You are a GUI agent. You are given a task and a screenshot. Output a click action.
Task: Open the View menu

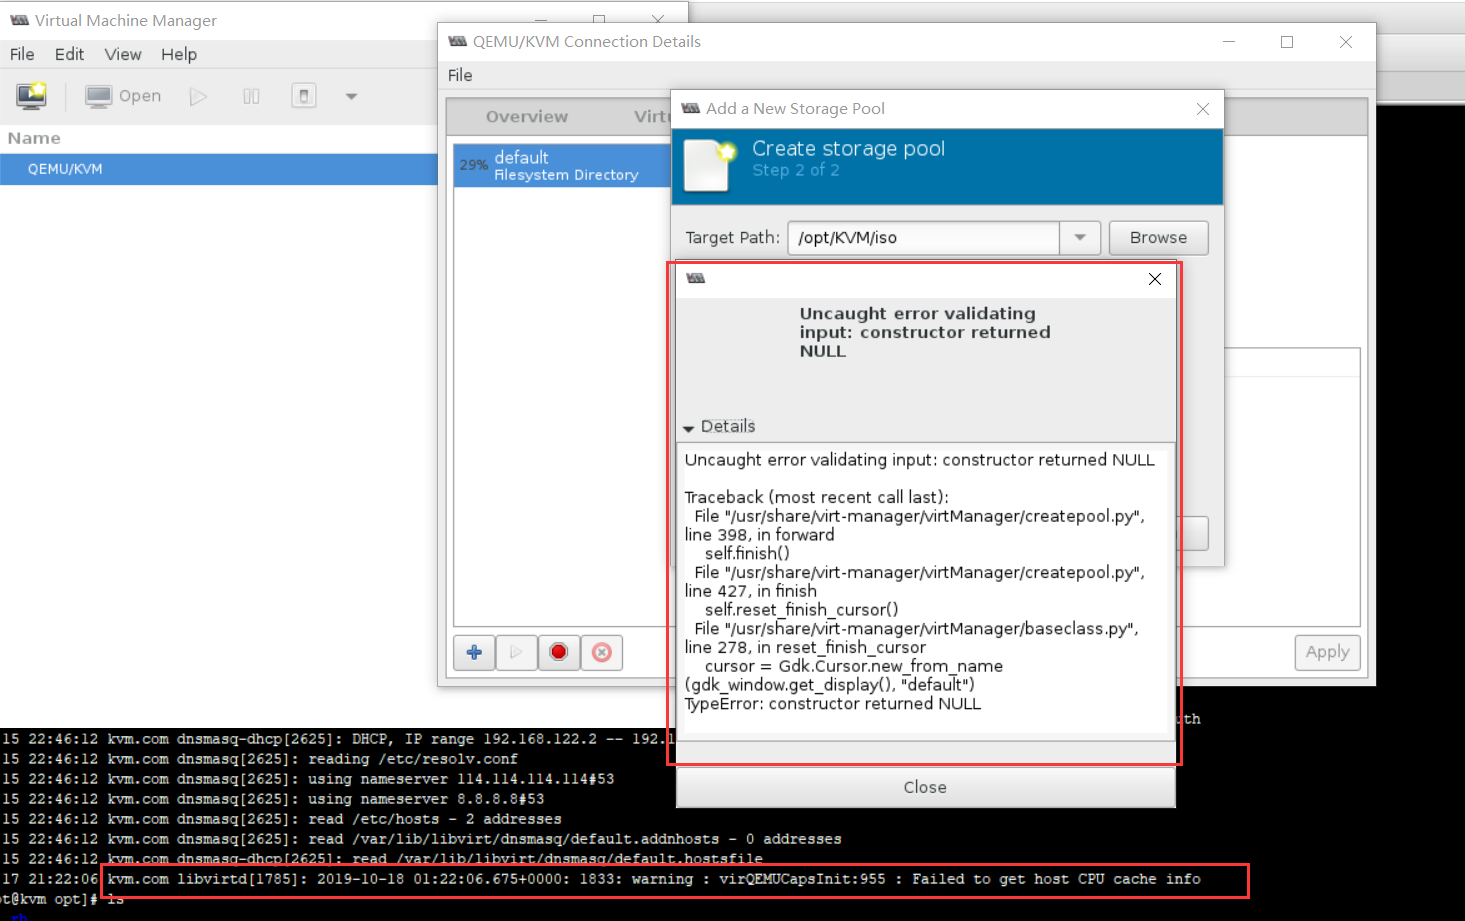pyautogui.click(x=123, y=54)
